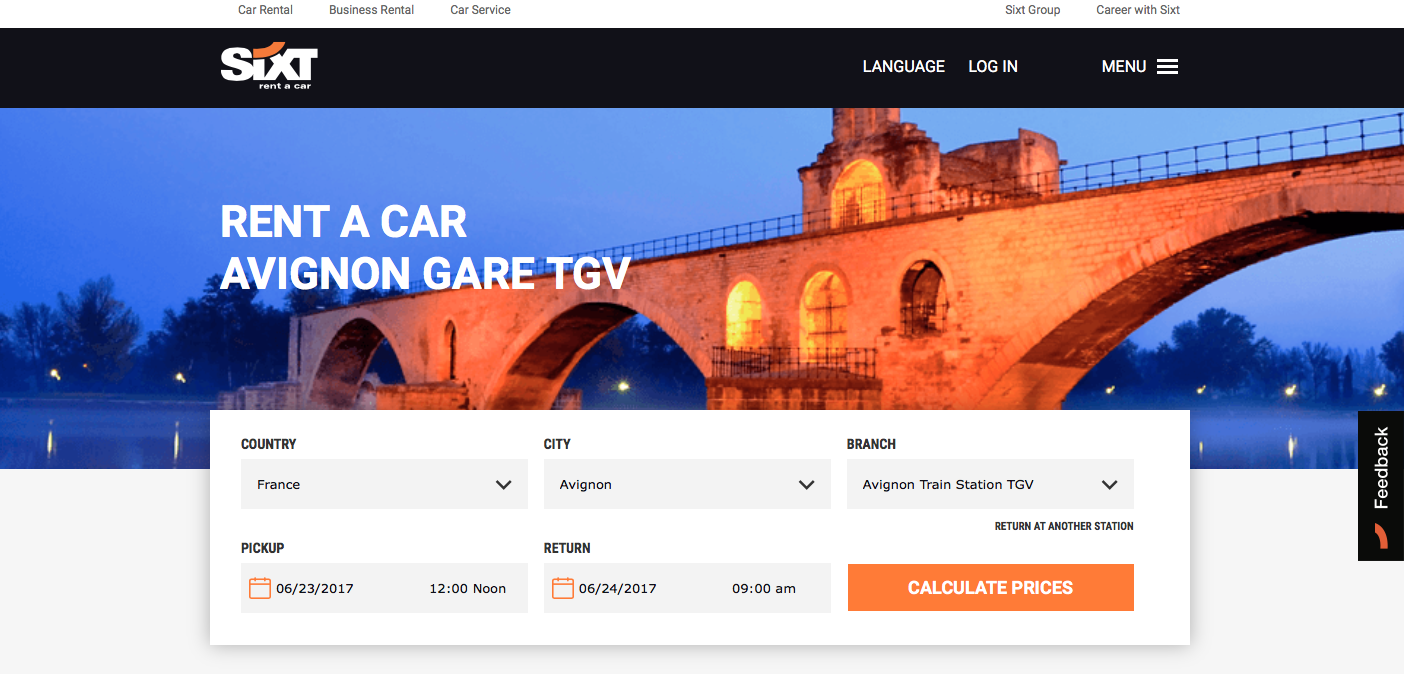The width and height of the screenshot is (1404, 674).
Task: Click the LOG IN link
Action: click(993, 67)
